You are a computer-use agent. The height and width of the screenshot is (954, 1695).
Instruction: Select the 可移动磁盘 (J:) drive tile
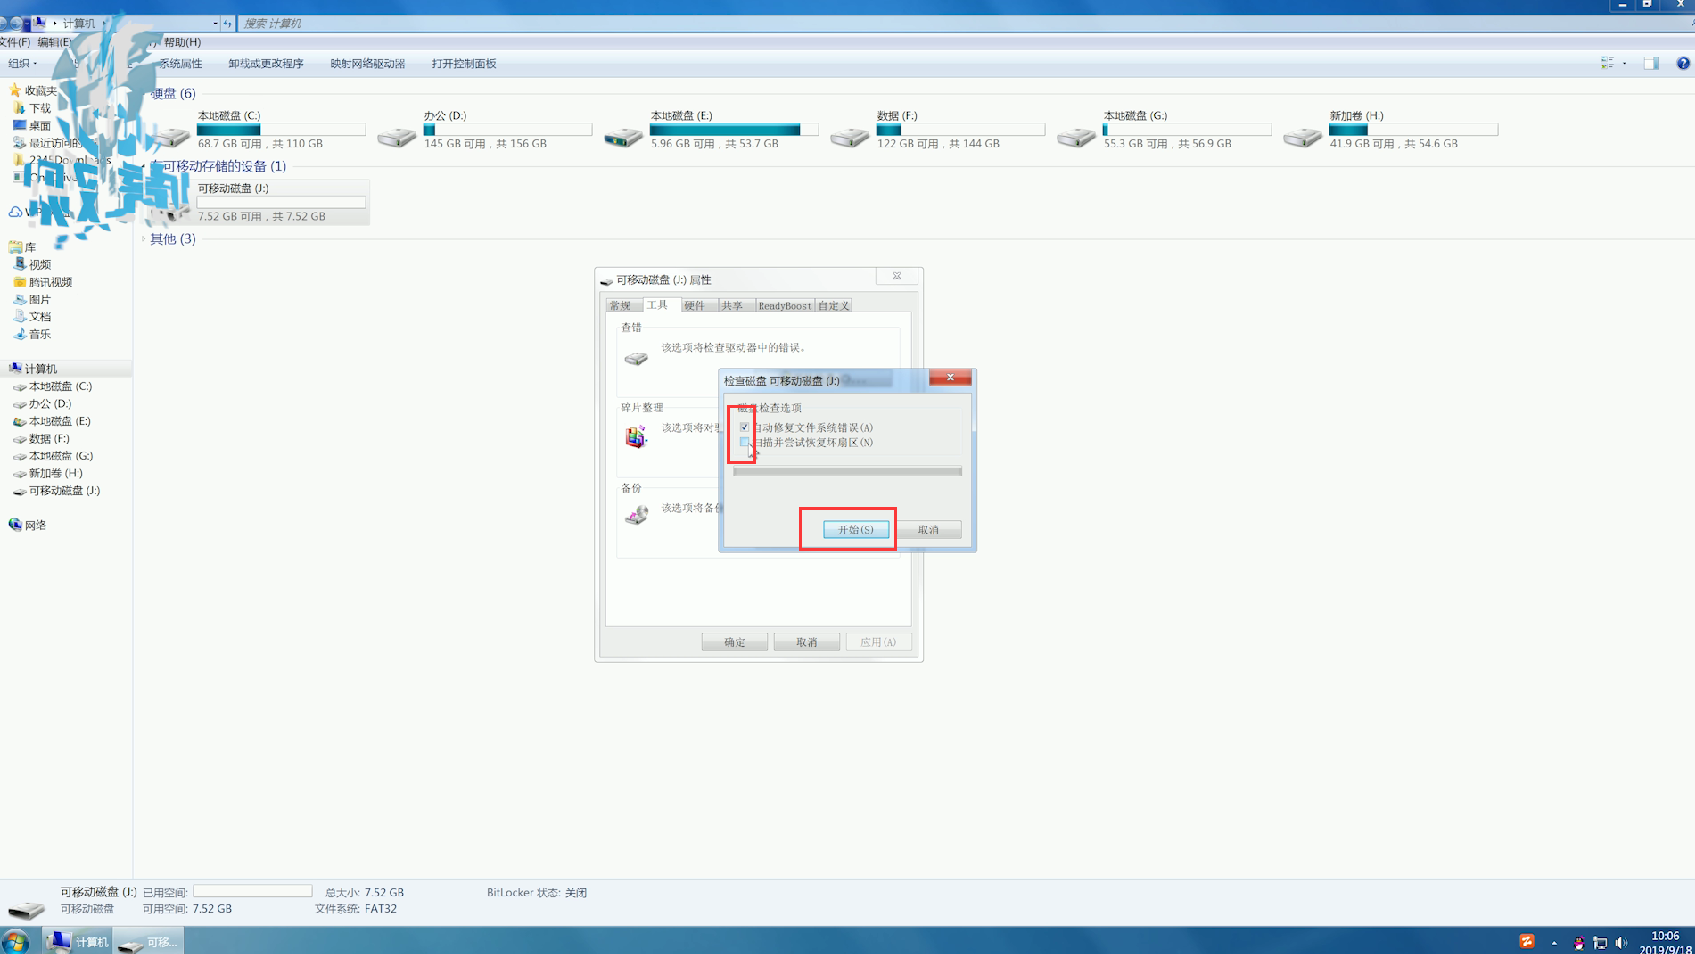tap(261, 202)
